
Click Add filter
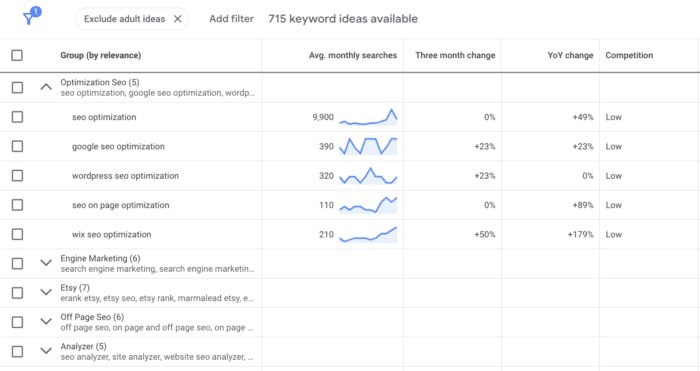click(231, 19)
